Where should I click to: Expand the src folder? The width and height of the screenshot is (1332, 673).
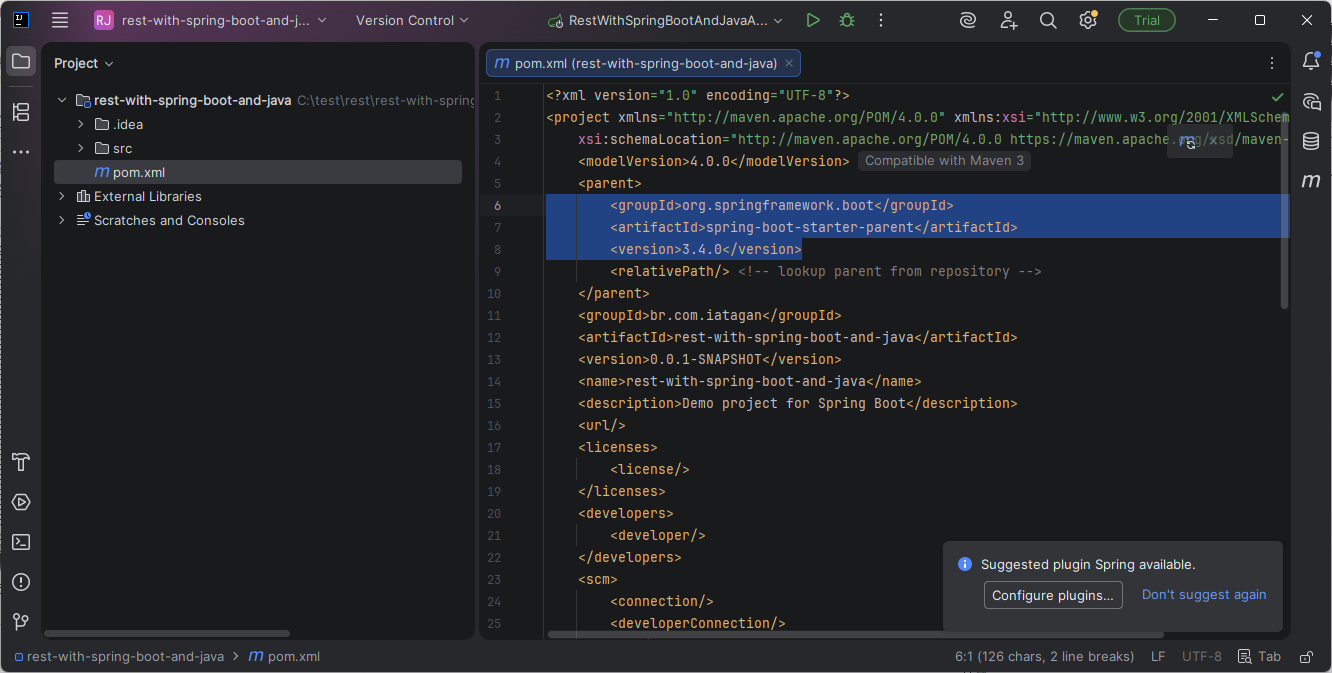81,148
